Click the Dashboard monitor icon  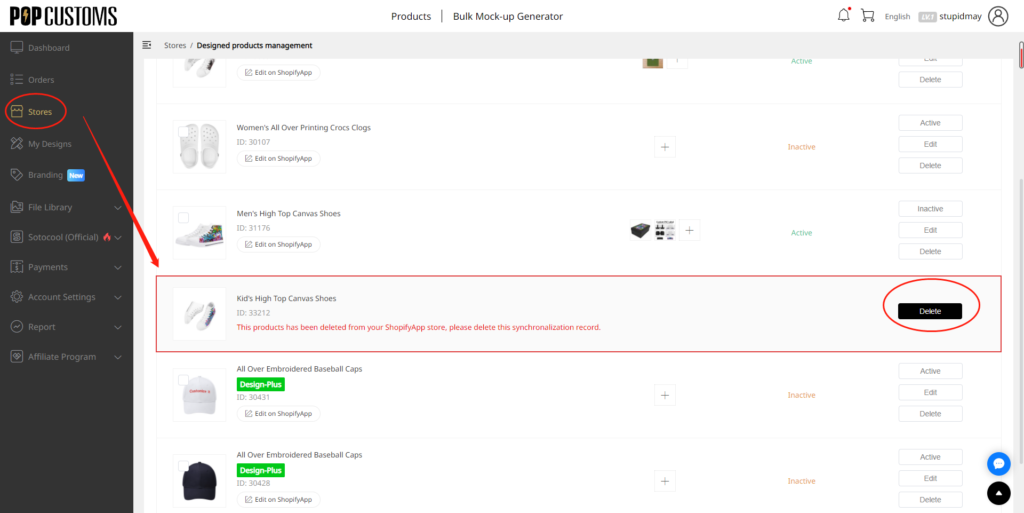[x=17, y=48]
